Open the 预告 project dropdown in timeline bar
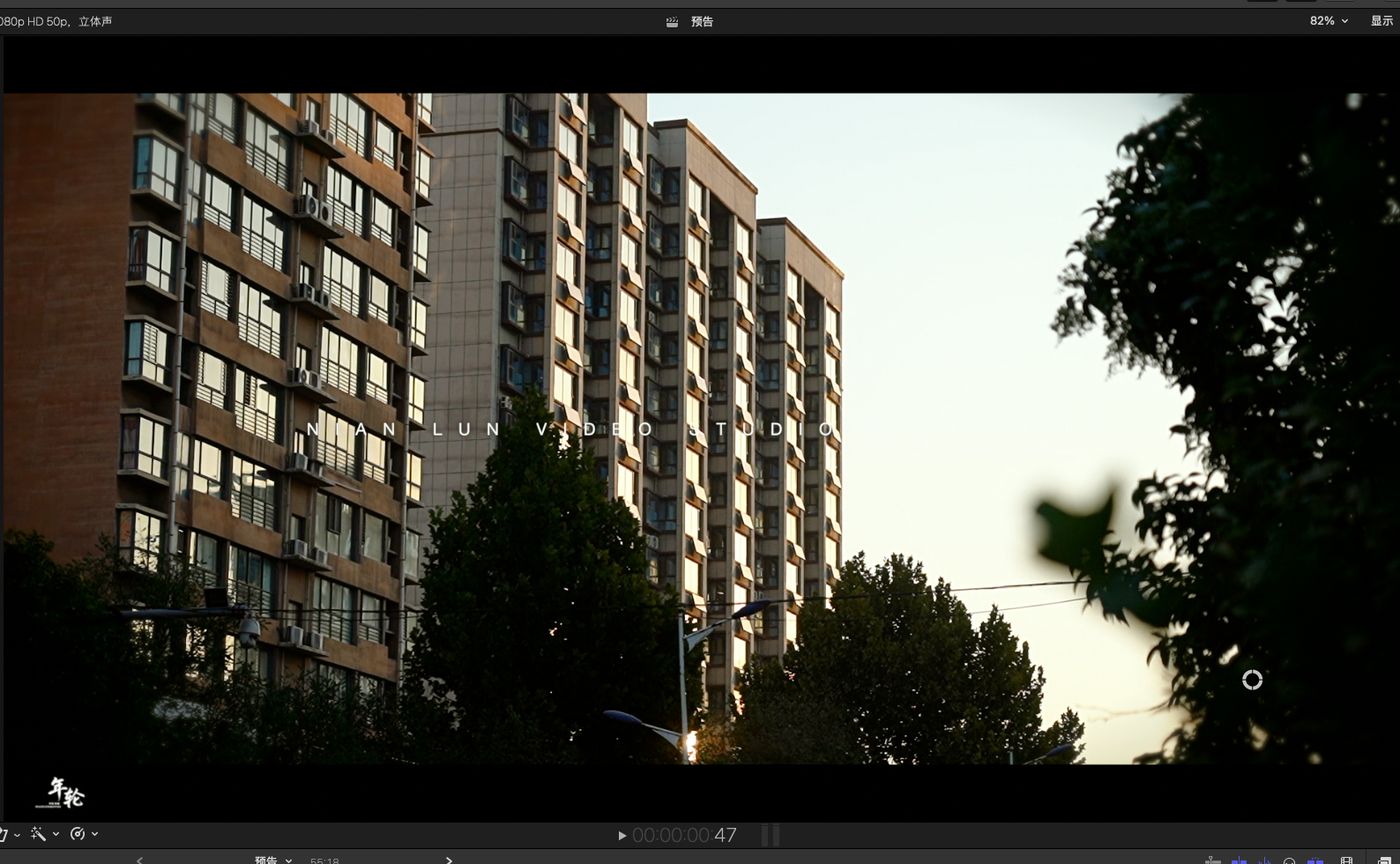 (x=273, y=859)
